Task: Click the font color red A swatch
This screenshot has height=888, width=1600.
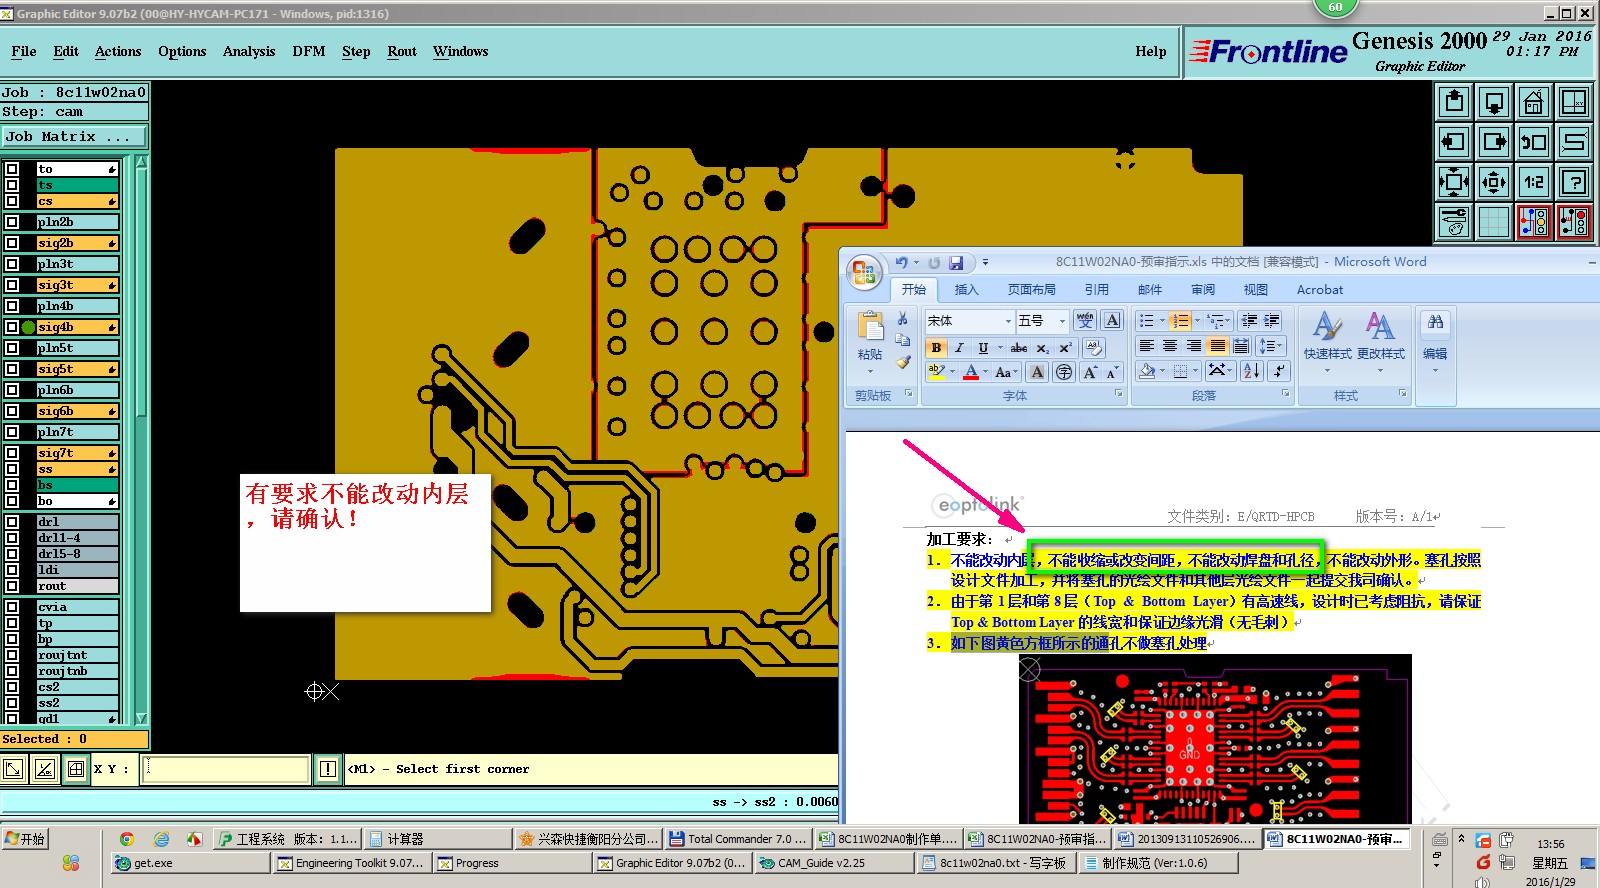Action: tap(971, 372)
